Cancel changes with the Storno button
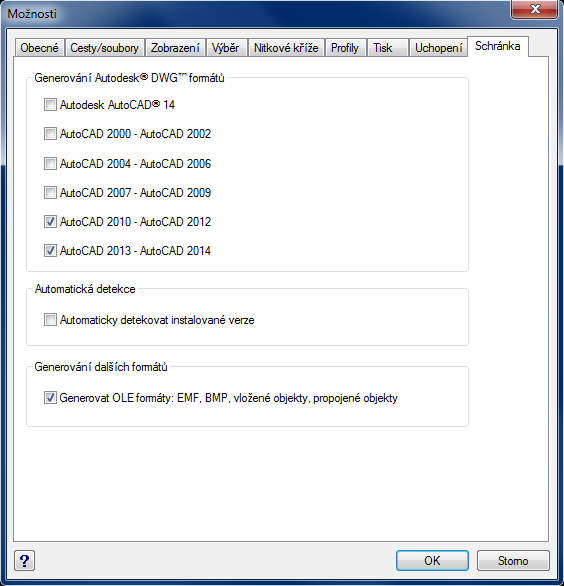This screenshot has width=564, height=586. [513, 561]
